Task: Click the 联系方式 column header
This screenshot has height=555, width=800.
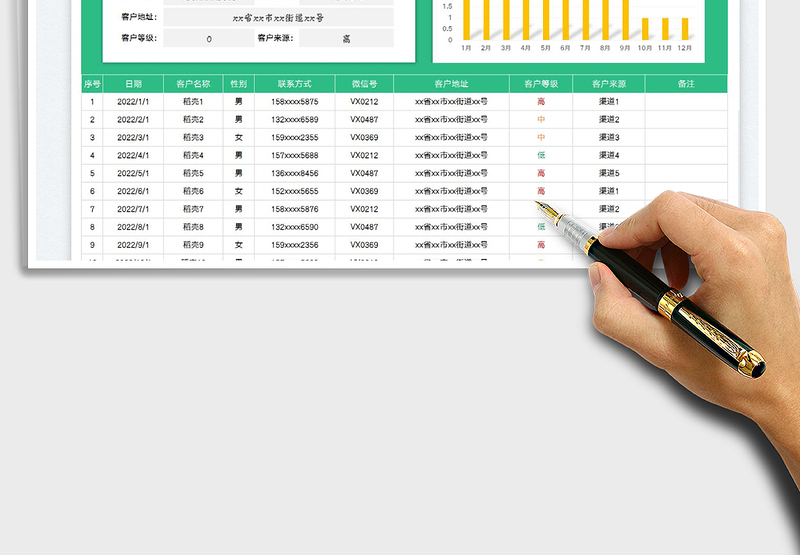Action: point(294,84)
